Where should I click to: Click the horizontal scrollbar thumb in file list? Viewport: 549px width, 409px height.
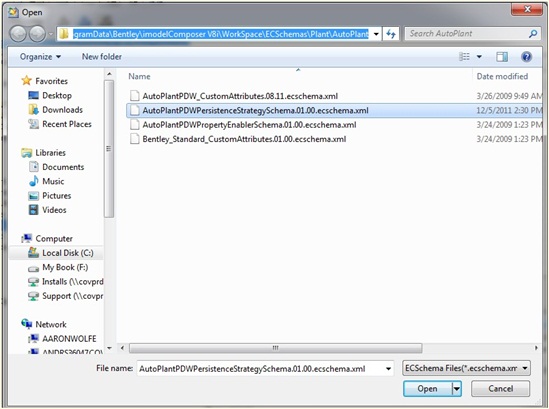(x=276, y=348)
